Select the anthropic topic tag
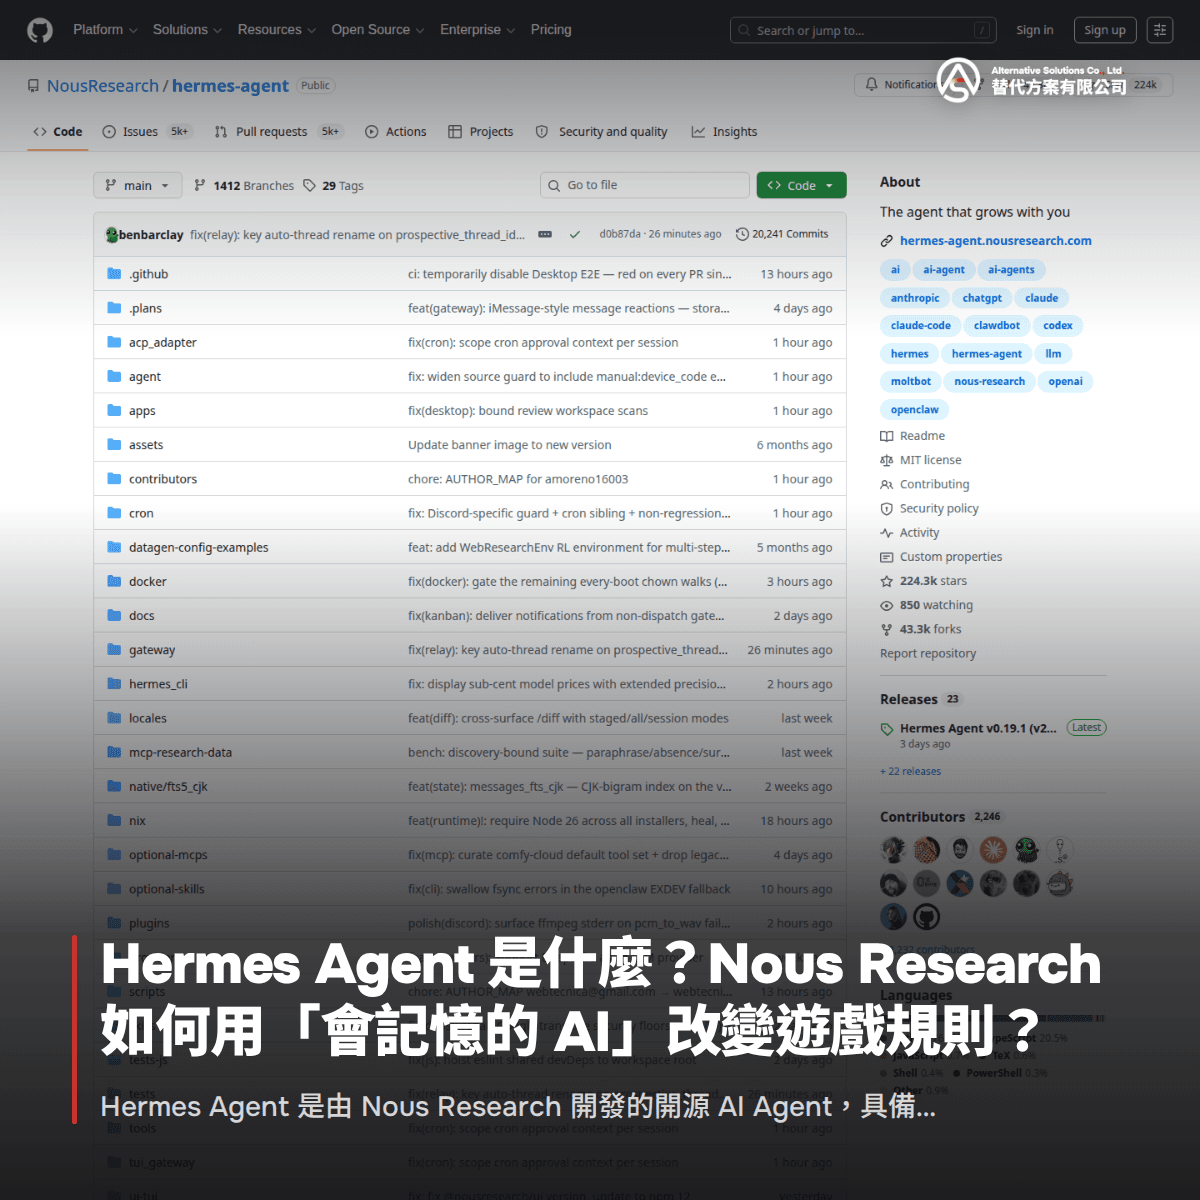The height and width of the screenshot is (1200, 1200). point(915,298)
